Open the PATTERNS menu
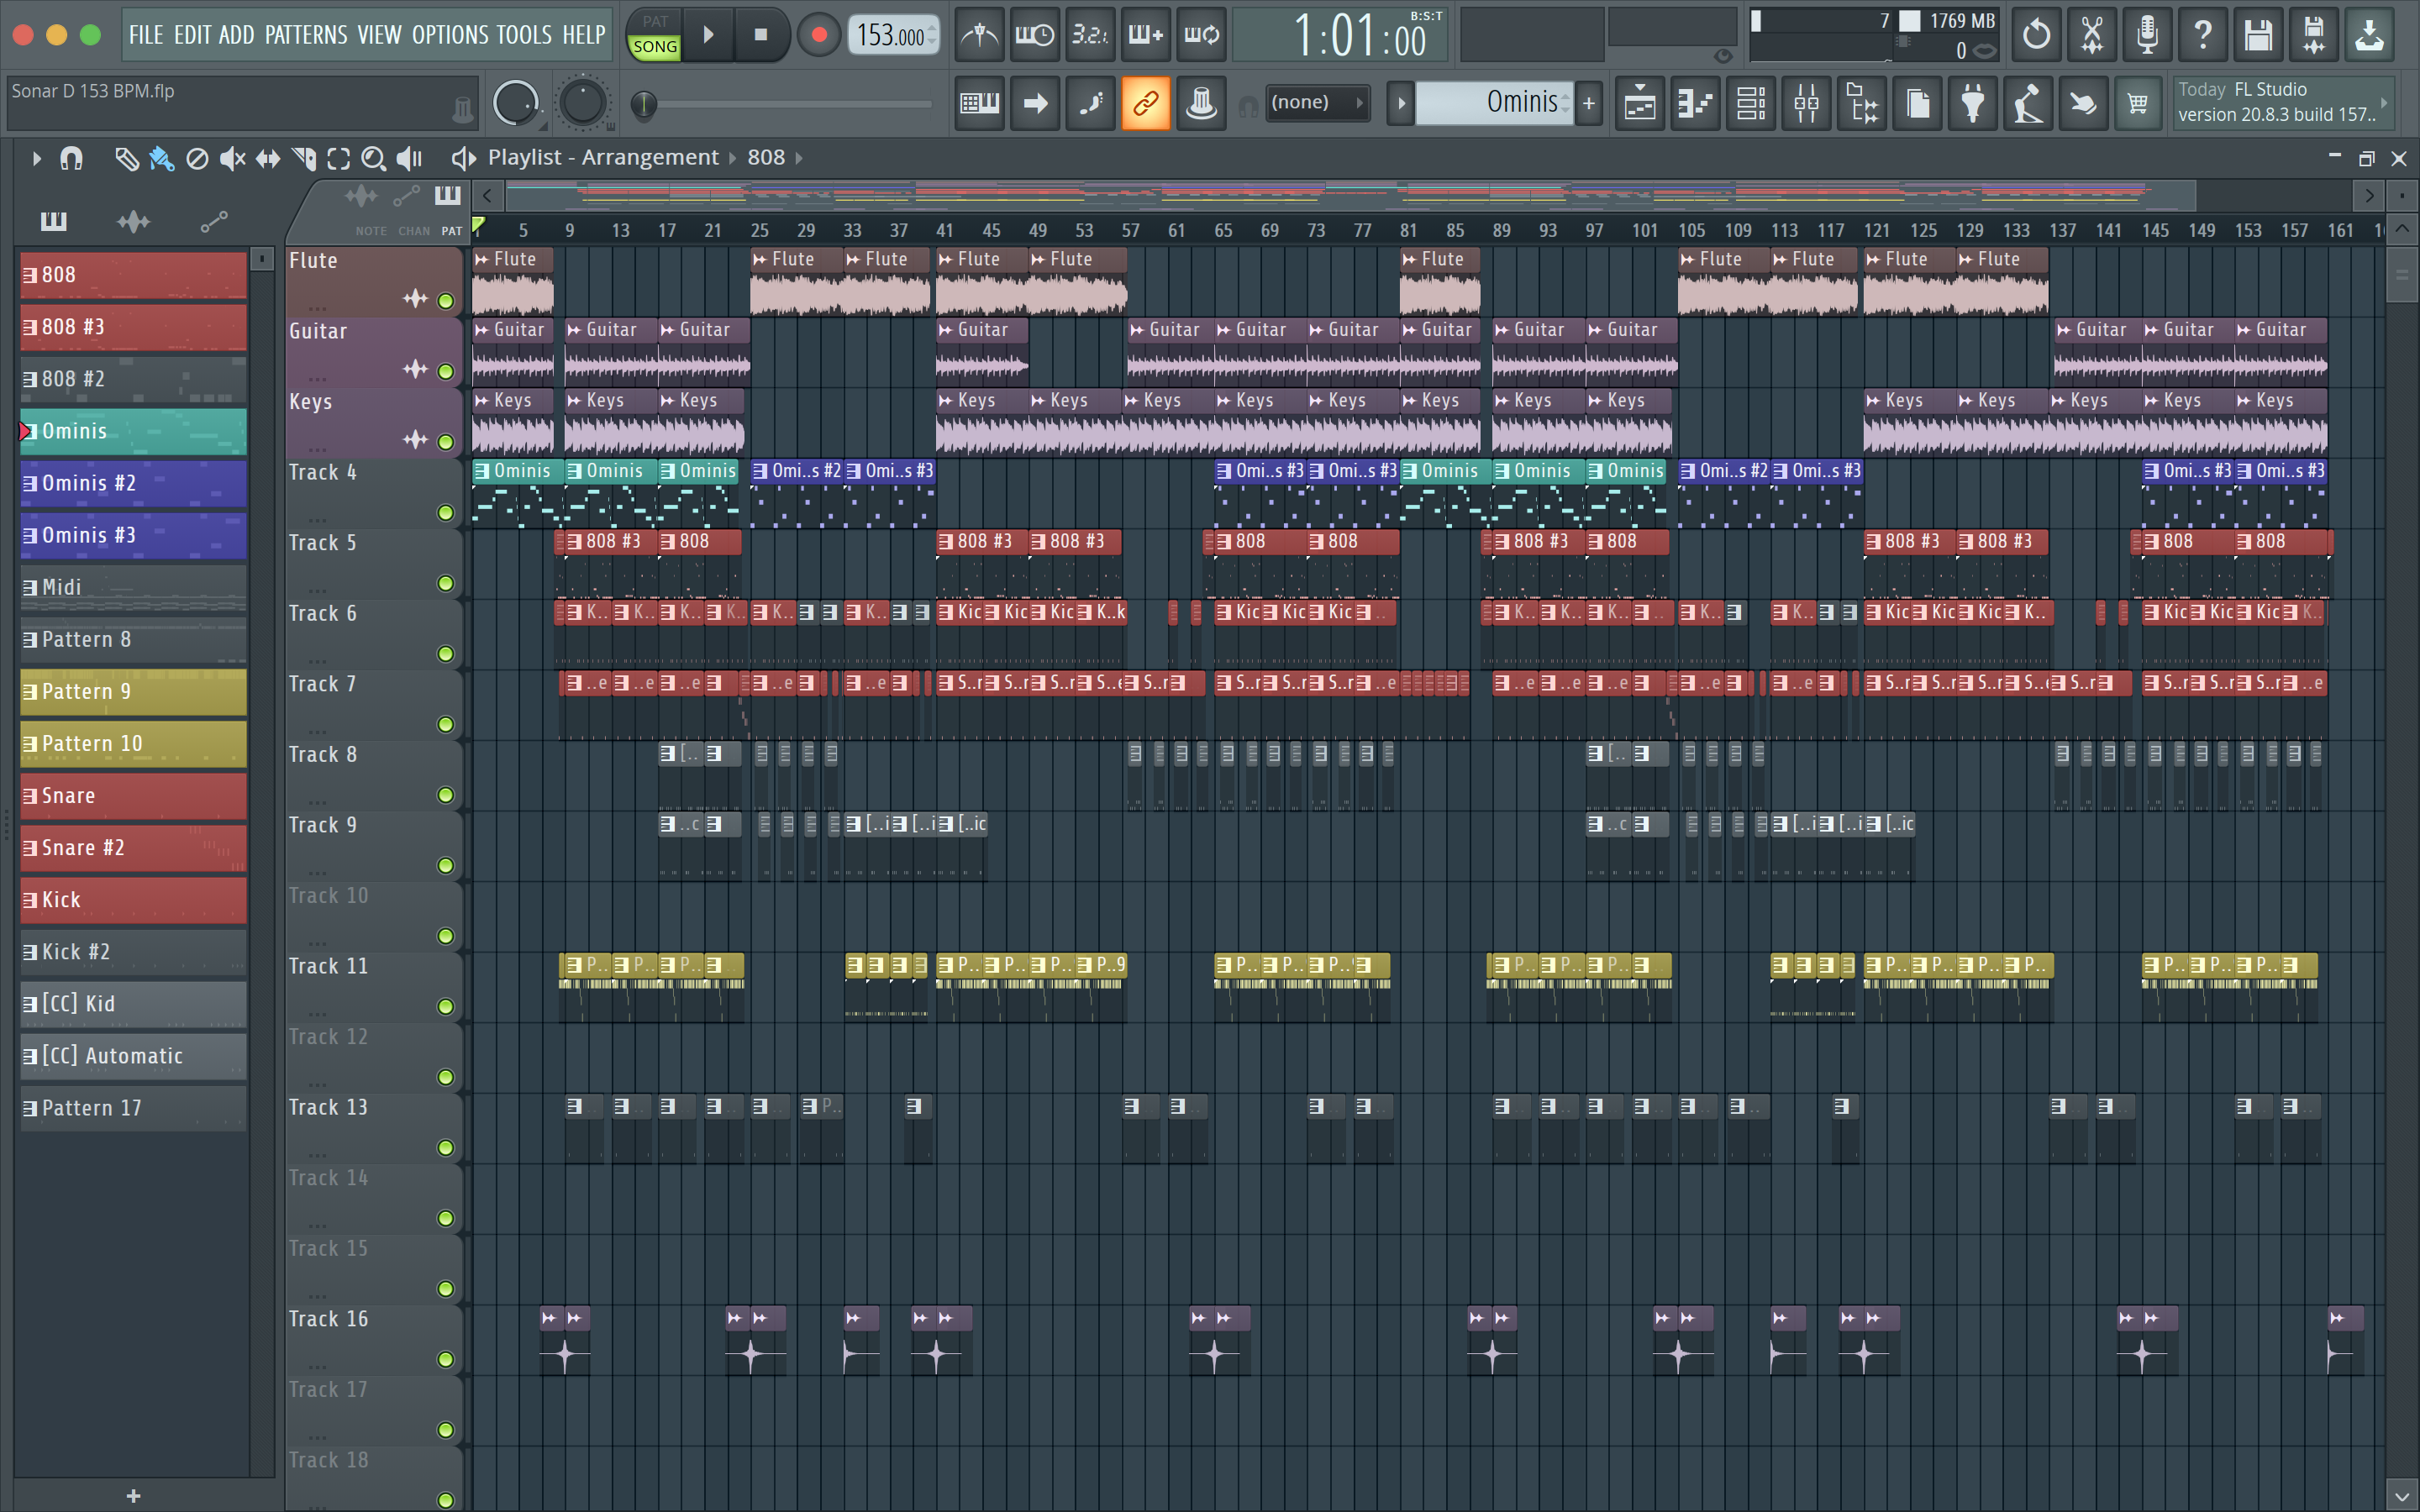Viewport: 2420px width, 1512px height. 306,36
